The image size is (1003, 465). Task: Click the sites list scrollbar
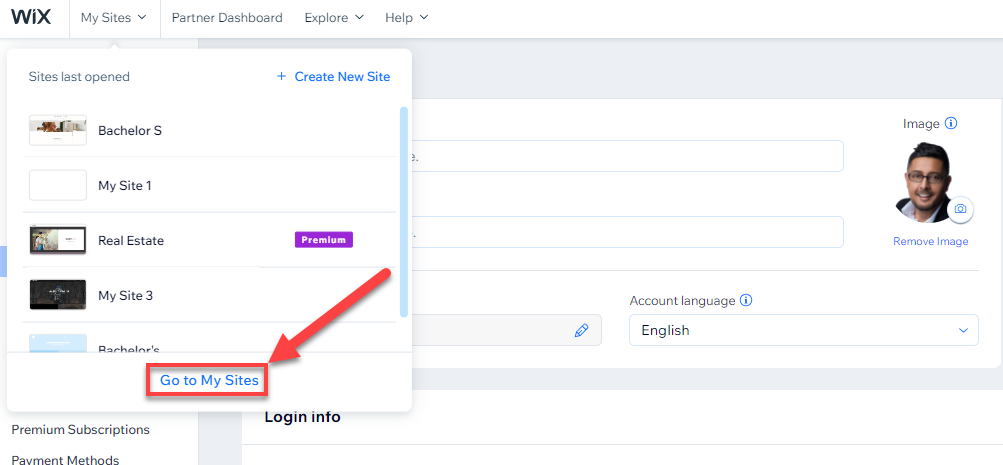pyautogui.click(x=404, y=212)
